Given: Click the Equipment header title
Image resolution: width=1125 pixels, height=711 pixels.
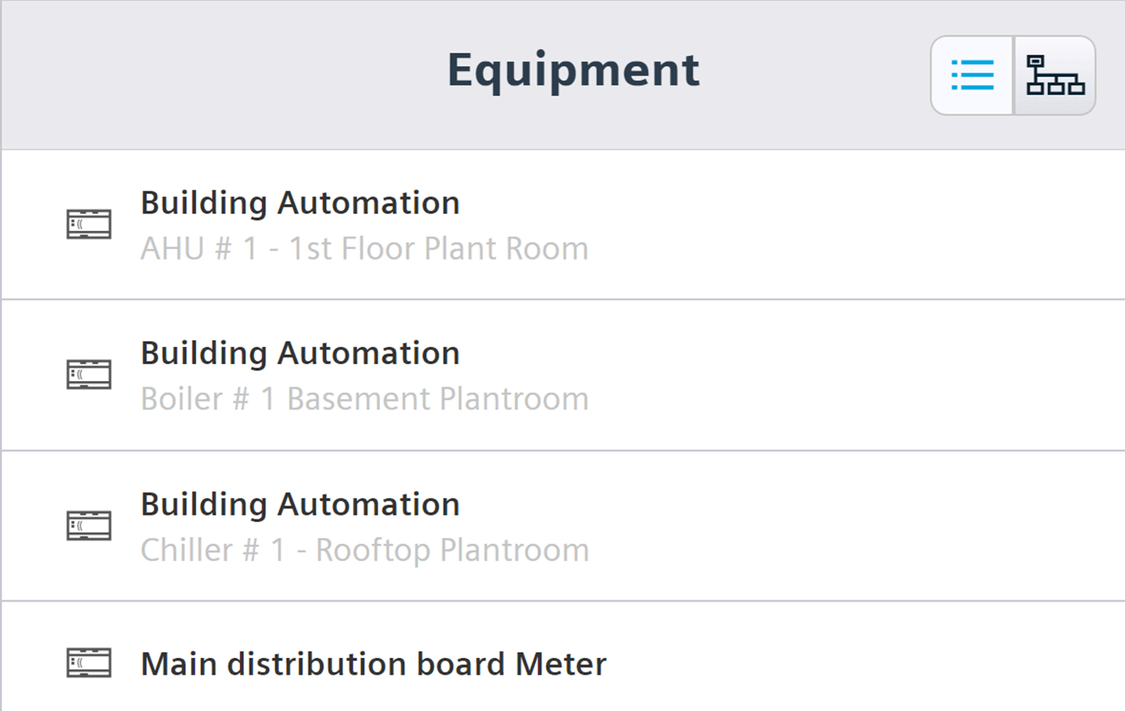Looking at the screenshot, I should [x=573, y=71].
